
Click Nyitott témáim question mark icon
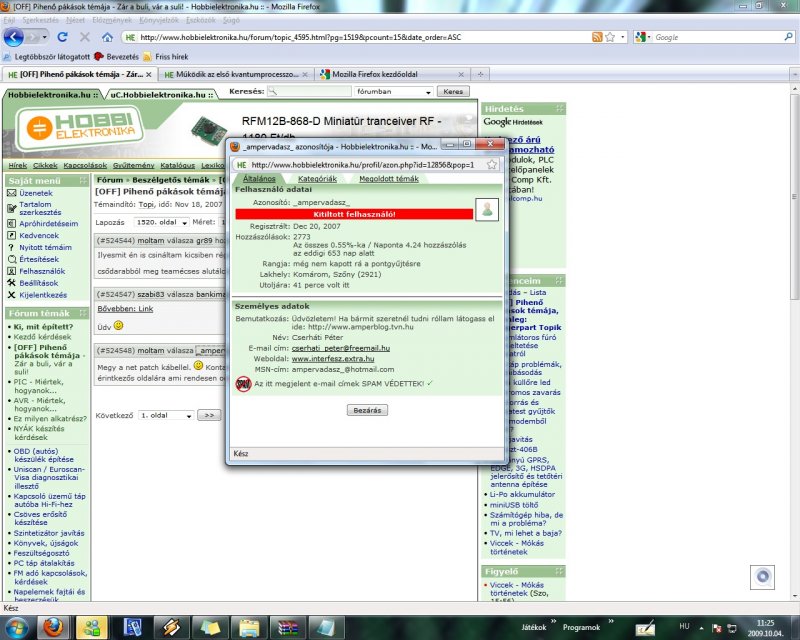coord(12,247)
